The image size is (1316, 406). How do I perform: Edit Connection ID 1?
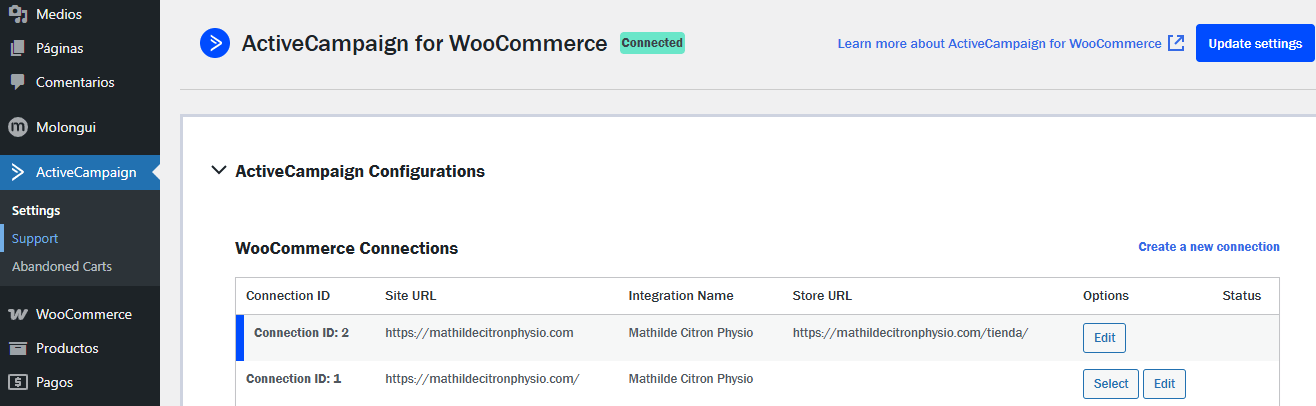(1164, 384)
